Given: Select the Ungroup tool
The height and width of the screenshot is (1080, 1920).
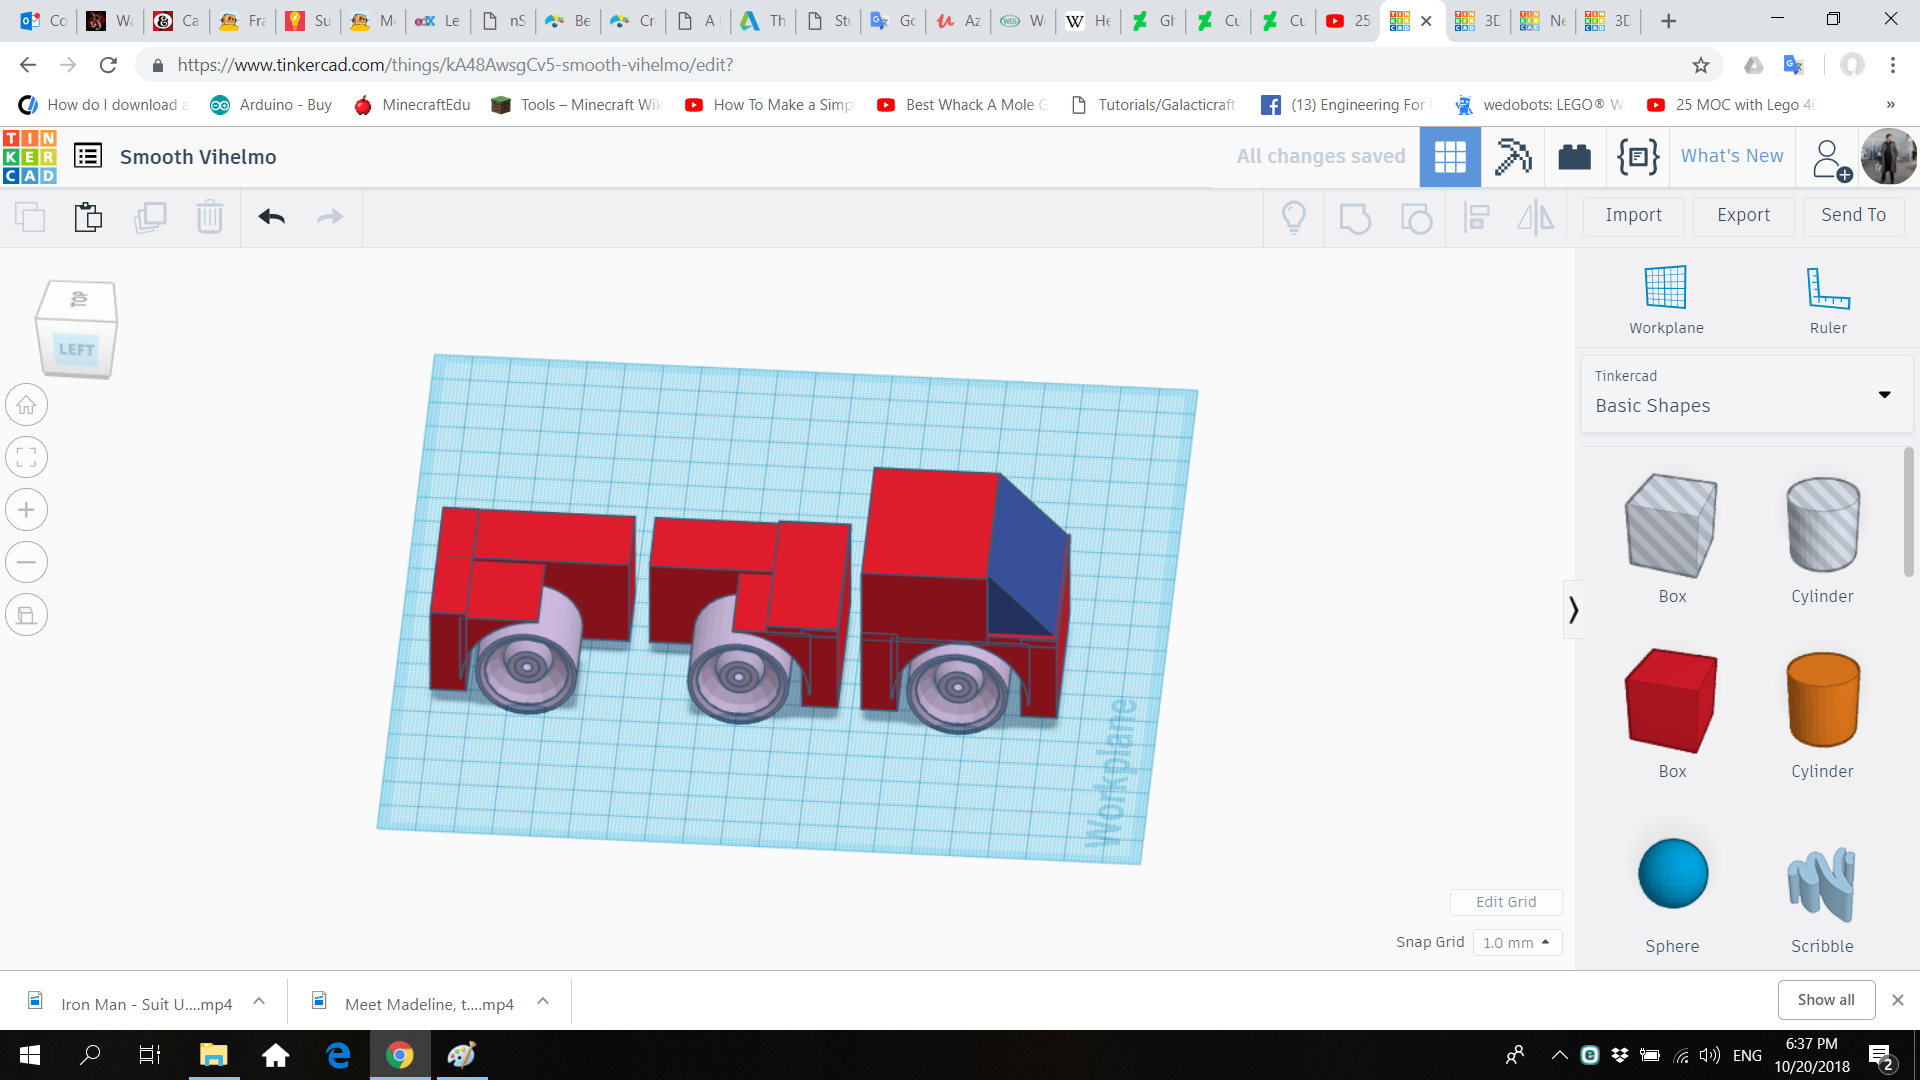Looking at the screenshot, I should (1416, 217).
